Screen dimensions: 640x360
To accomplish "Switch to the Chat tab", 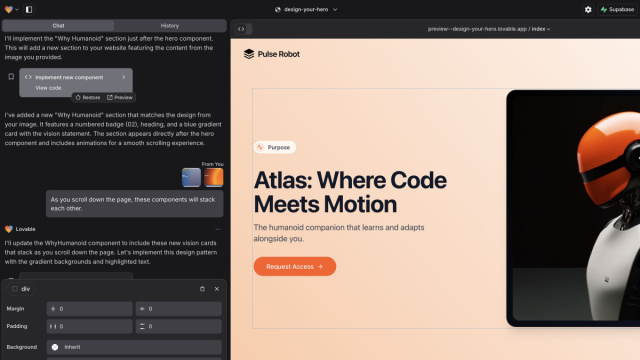I will (58, 25).
